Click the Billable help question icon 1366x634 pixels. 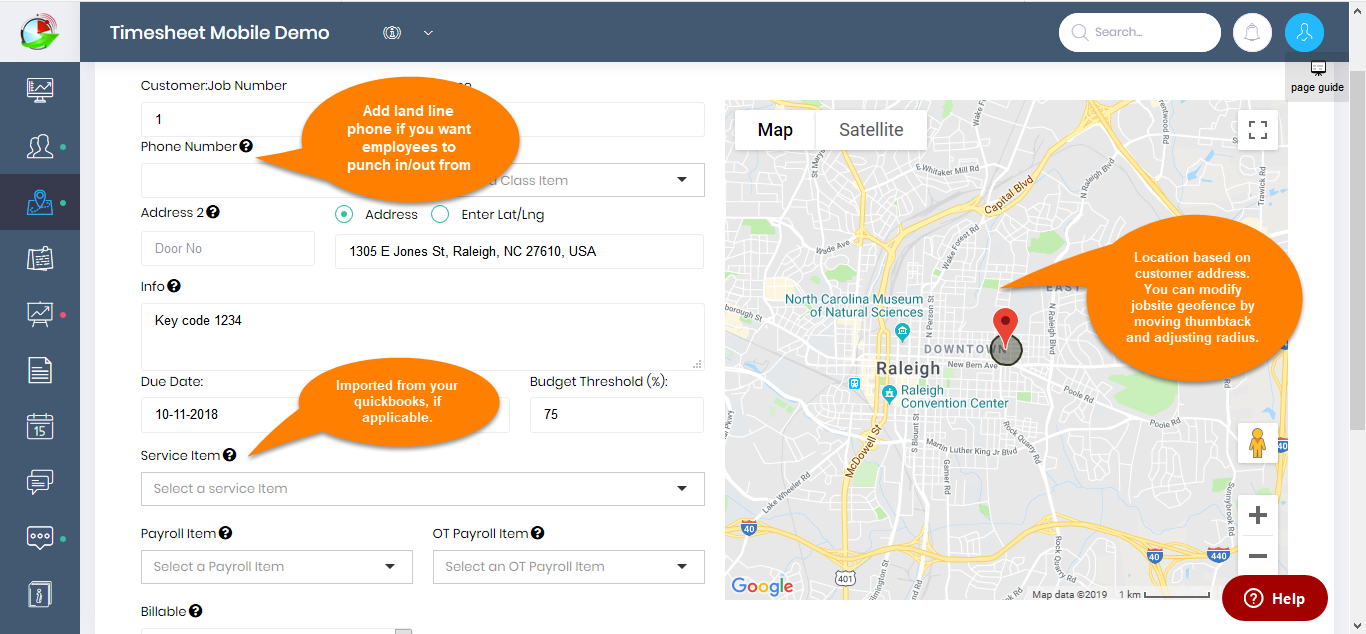(195, 611)
